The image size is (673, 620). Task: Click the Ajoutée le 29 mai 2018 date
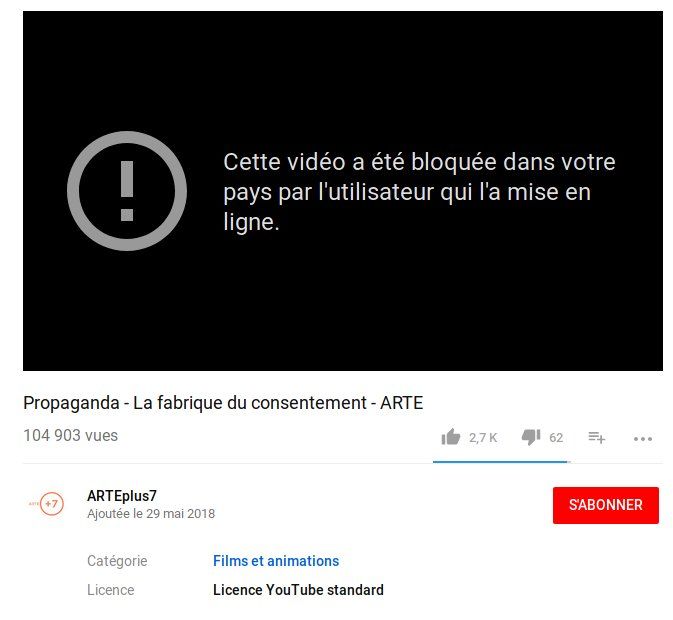(151, 514)
